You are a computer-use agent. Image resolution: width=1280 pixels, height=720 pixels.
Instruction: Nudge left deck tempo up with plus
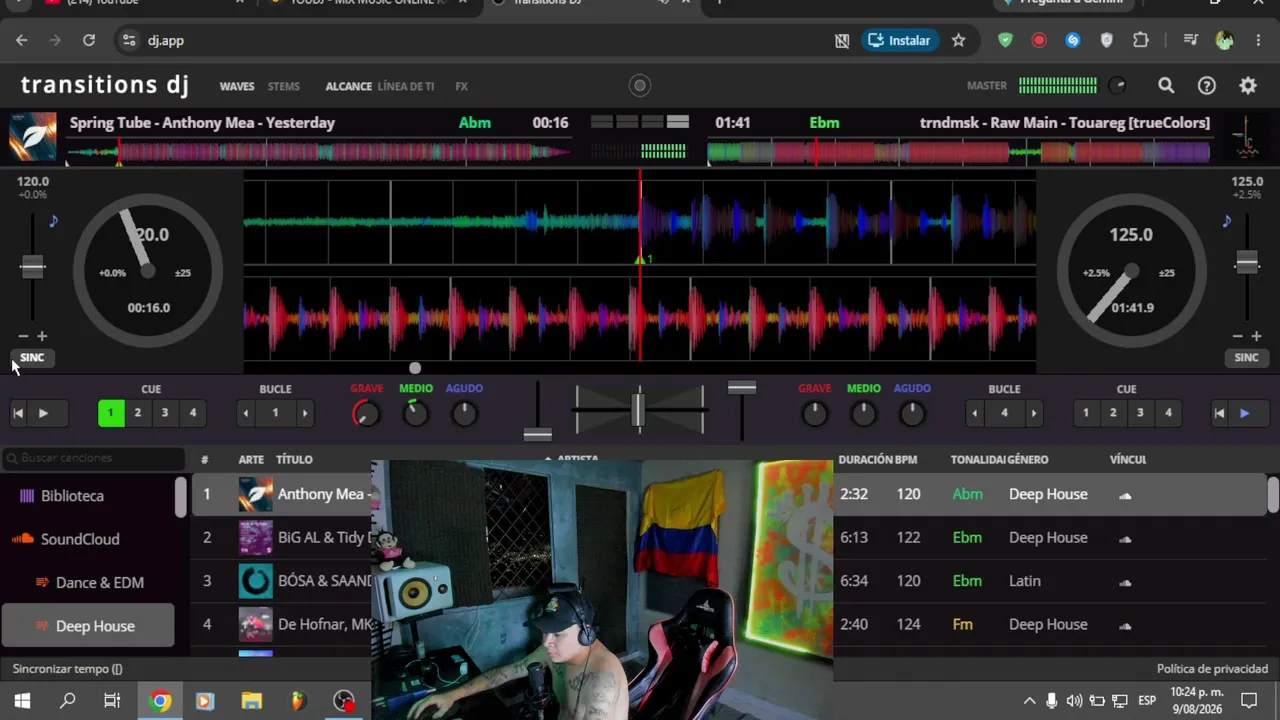42,336
